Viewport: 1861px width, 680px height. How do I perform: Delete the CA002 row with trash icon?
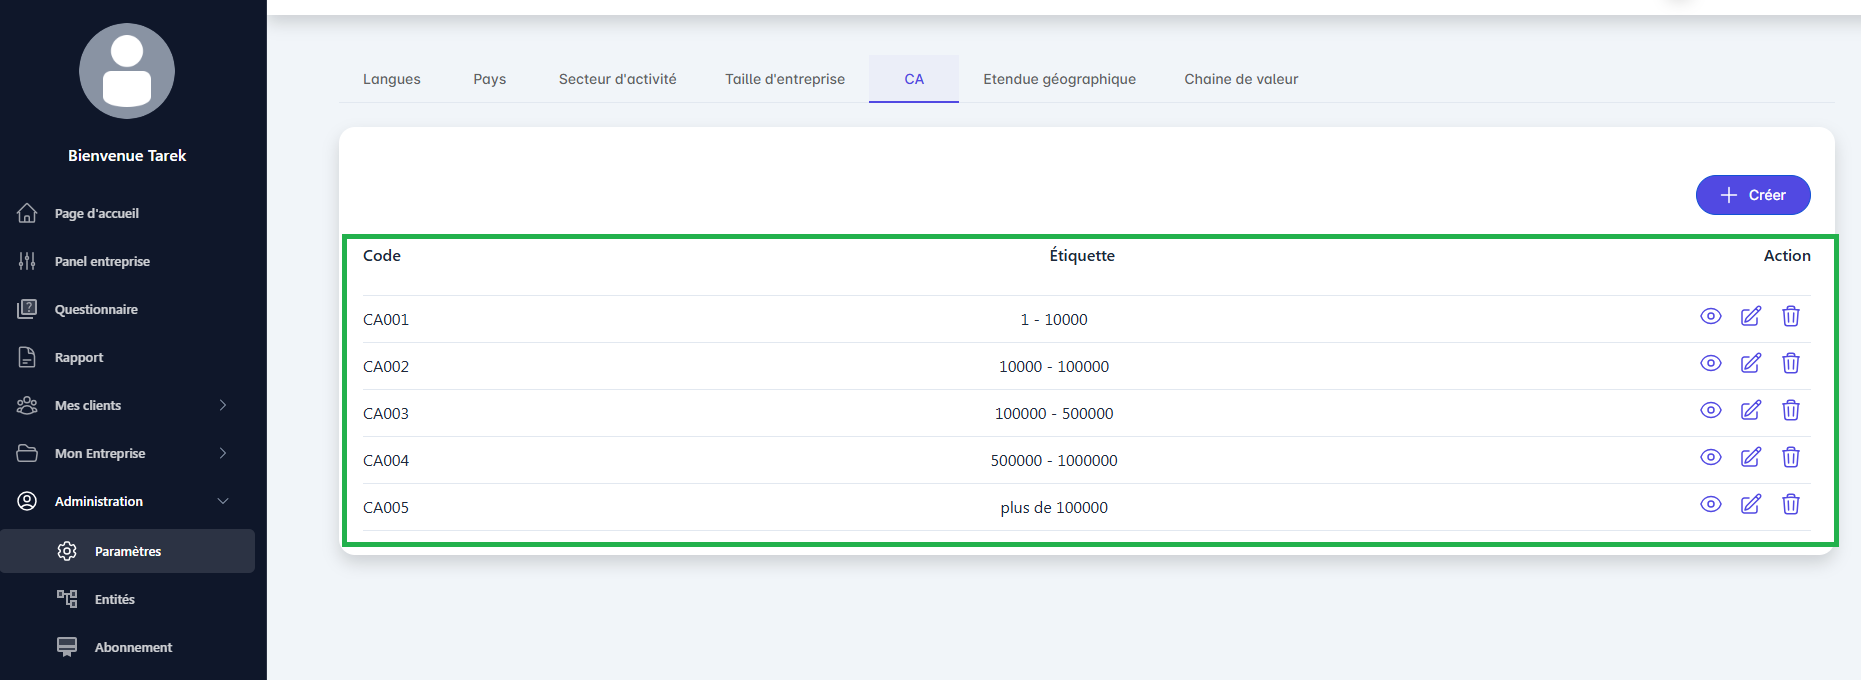click(x=1790, y=364)
